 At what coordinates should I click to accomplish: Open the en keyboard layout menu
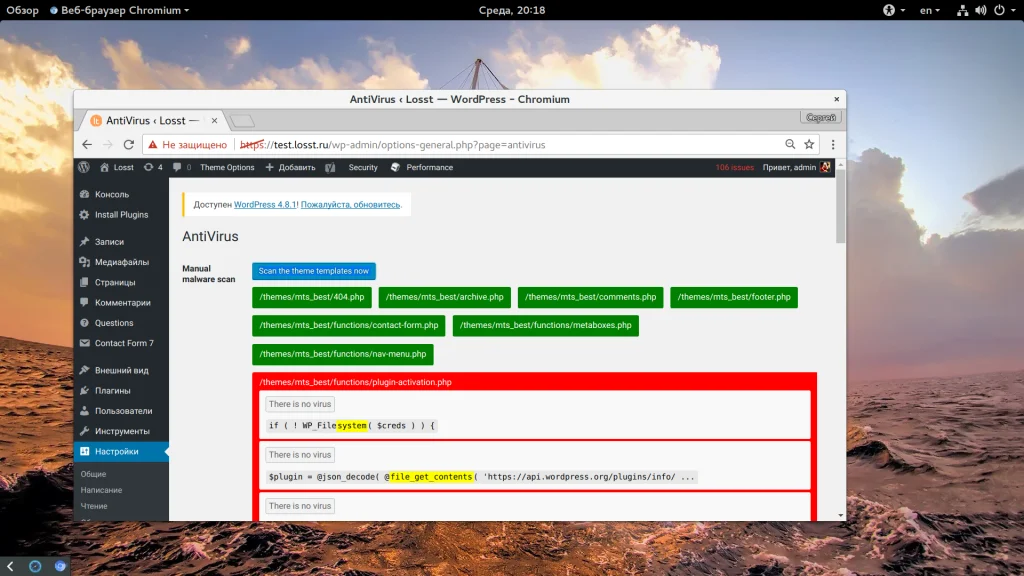tap(929, 10)
